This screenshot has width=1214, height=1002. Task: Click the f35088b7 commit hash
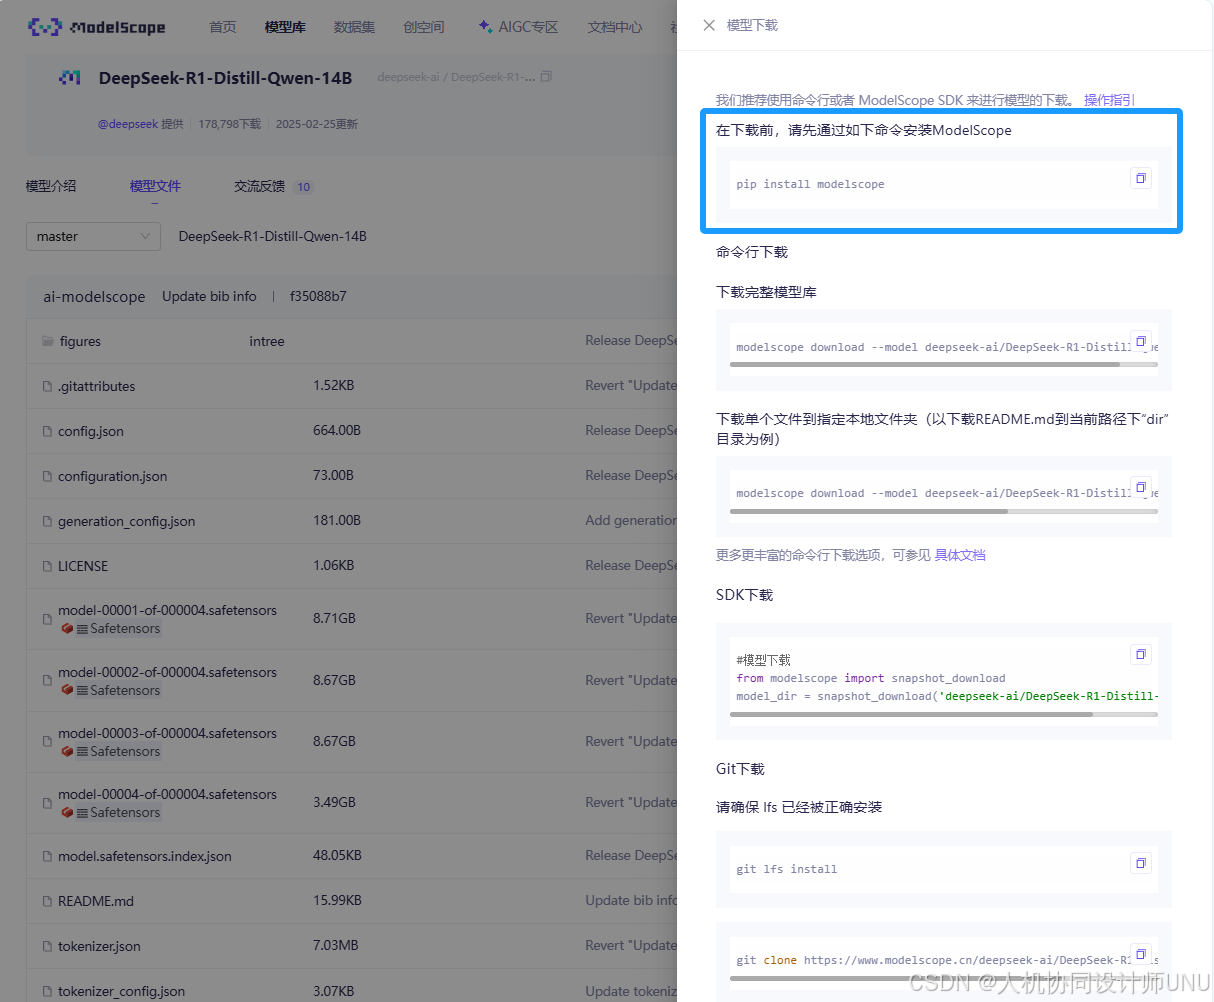point(318,296)
